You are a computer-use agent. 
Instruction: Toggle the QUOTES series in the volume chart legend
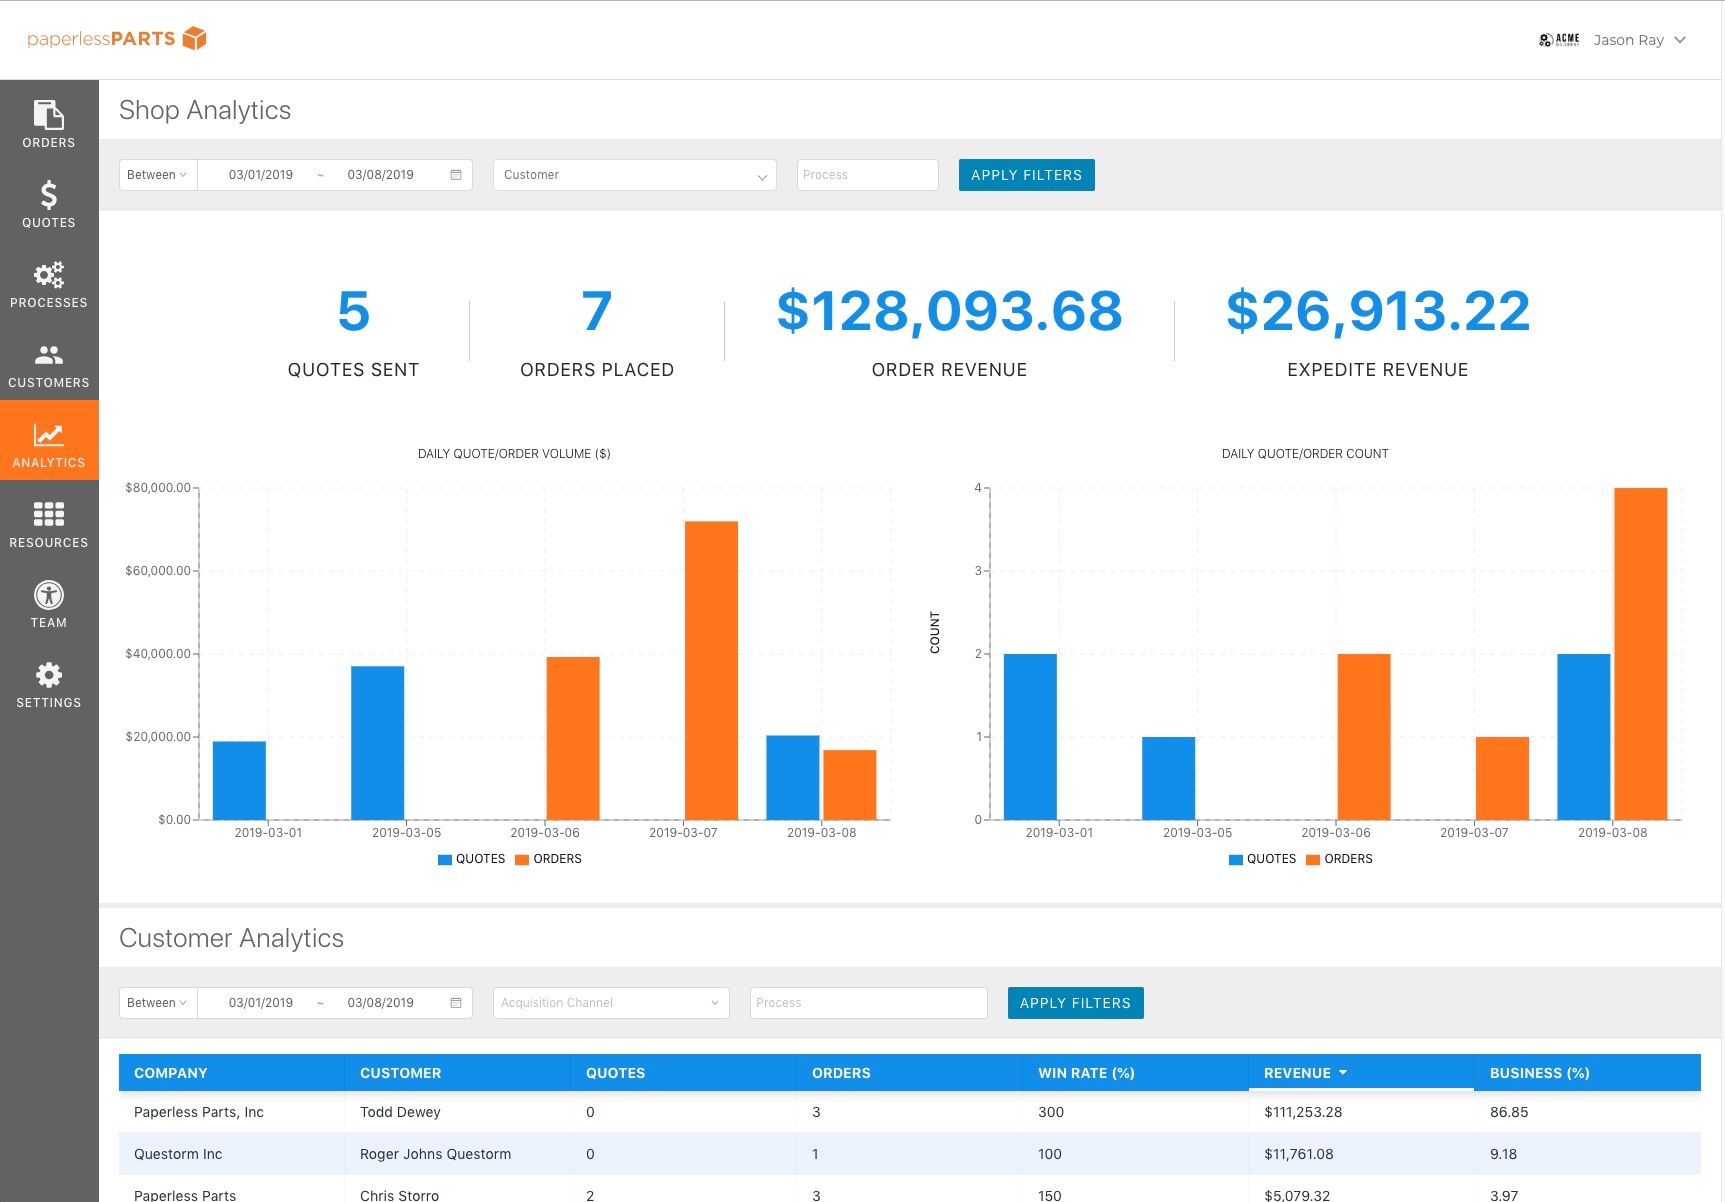(472, 859)
